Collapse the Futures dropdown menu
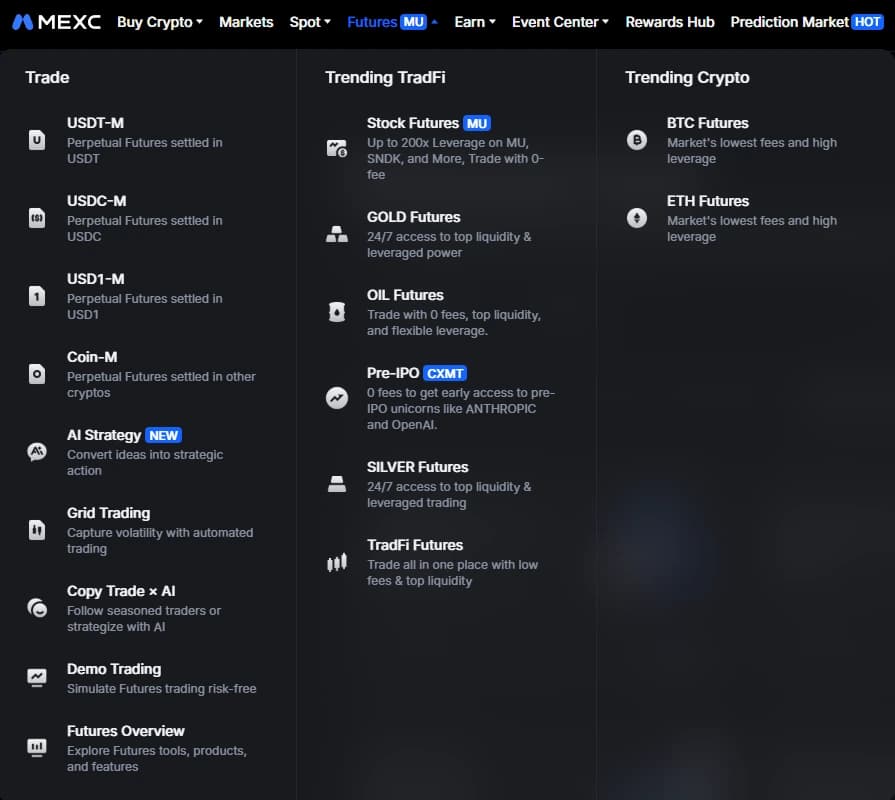Image resolution: width=895 pixels, height=800 pixels. coord(392,22)
